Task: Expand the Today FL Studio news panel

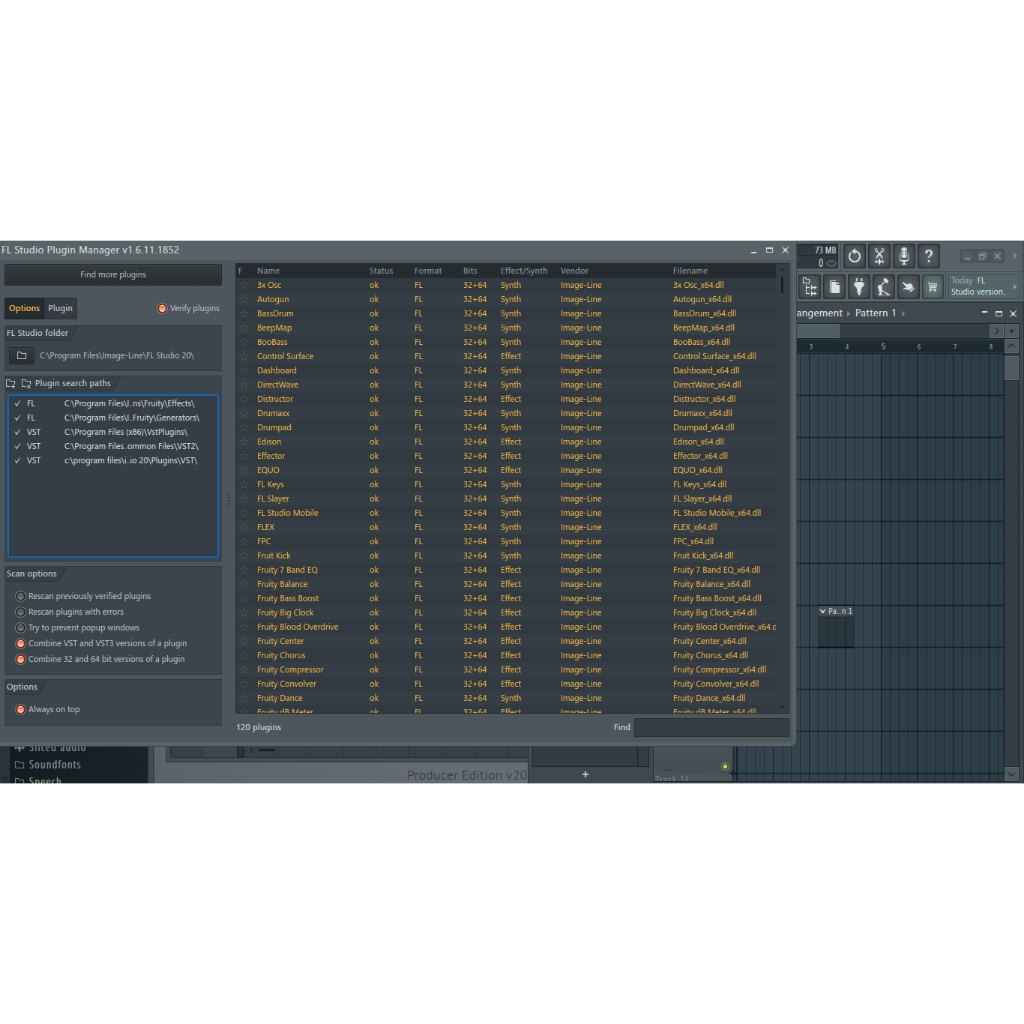Action: click(1015, 287)
